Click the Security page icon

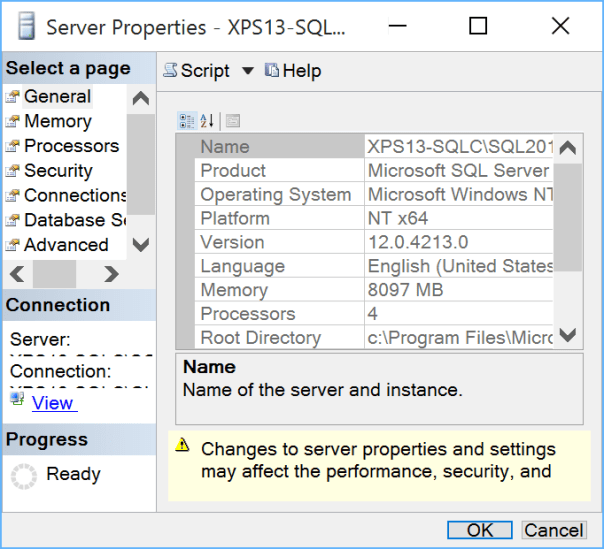[x=12, y=171]
